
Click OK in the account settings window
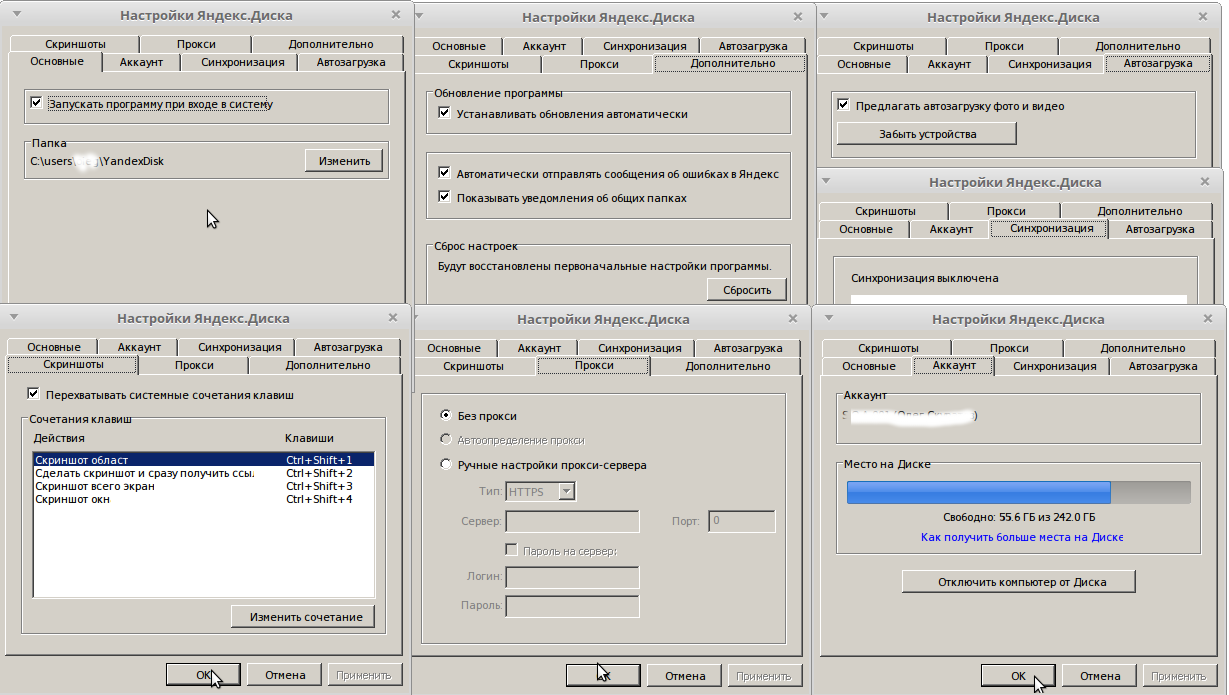[1017, 676]
